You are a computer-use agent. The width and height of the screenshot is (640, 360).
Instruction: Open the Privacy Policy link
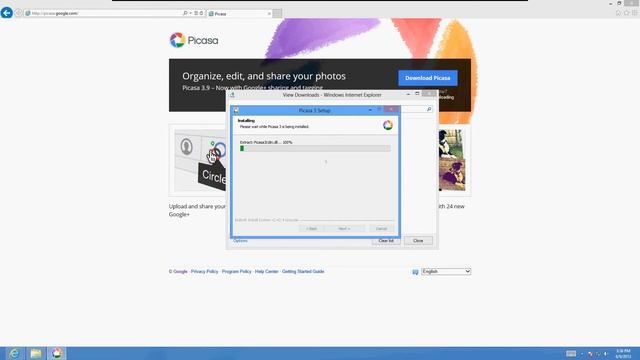point(204,271)
